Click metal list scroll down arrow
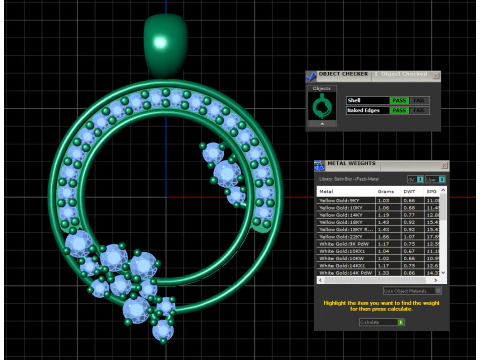 pyautogui.click(x=443, y=273)
